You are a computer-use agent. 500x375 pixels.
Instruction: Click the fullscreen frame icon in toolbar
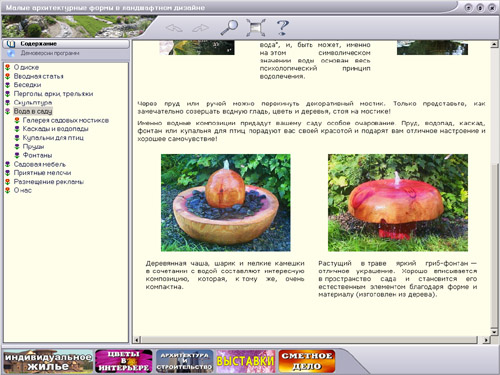(256, 27)
